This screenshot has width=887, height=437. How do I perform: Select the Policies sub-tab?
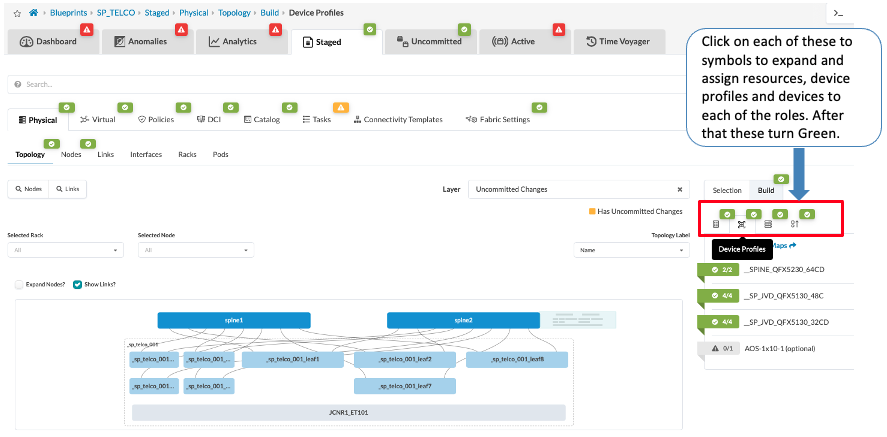tap(156, 120)
